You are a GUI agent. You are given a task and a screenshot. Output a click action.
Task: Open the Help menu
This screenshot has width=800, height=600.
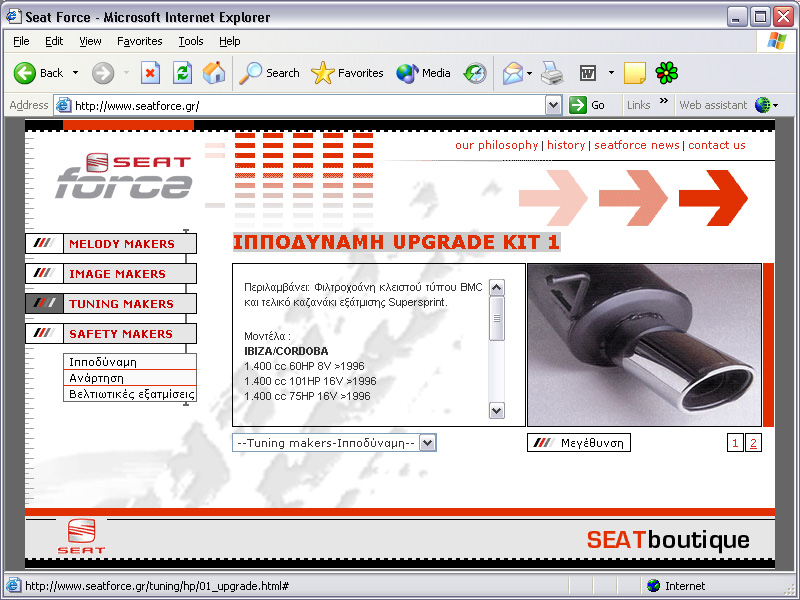(x=230, y=41)
